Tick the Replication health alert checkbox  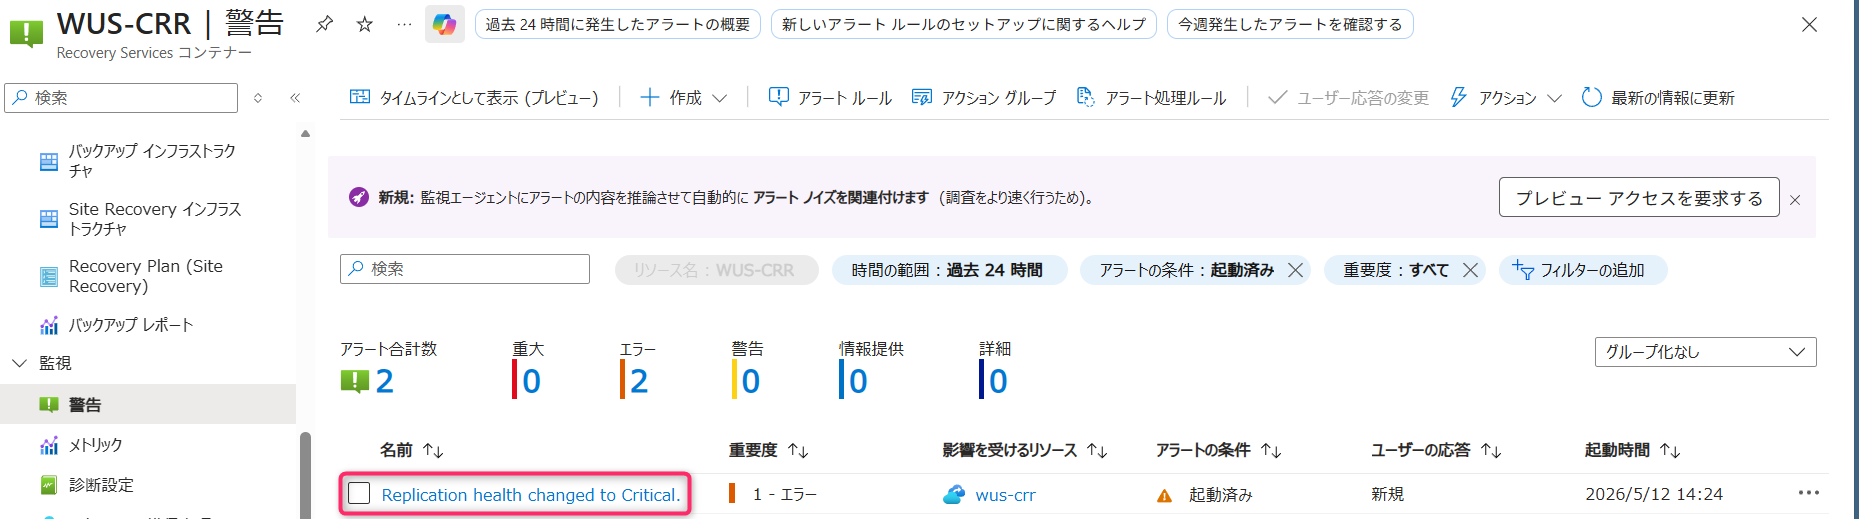coord(359,493)
